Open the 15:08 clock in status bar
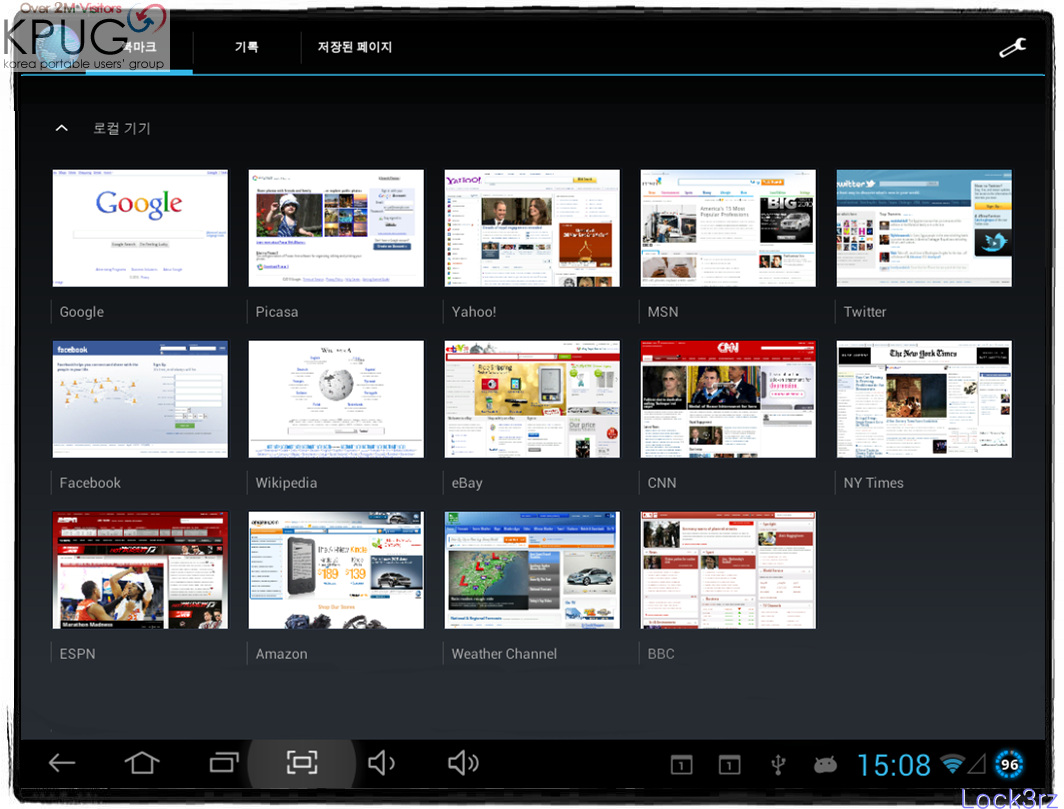 coord(894,766)
